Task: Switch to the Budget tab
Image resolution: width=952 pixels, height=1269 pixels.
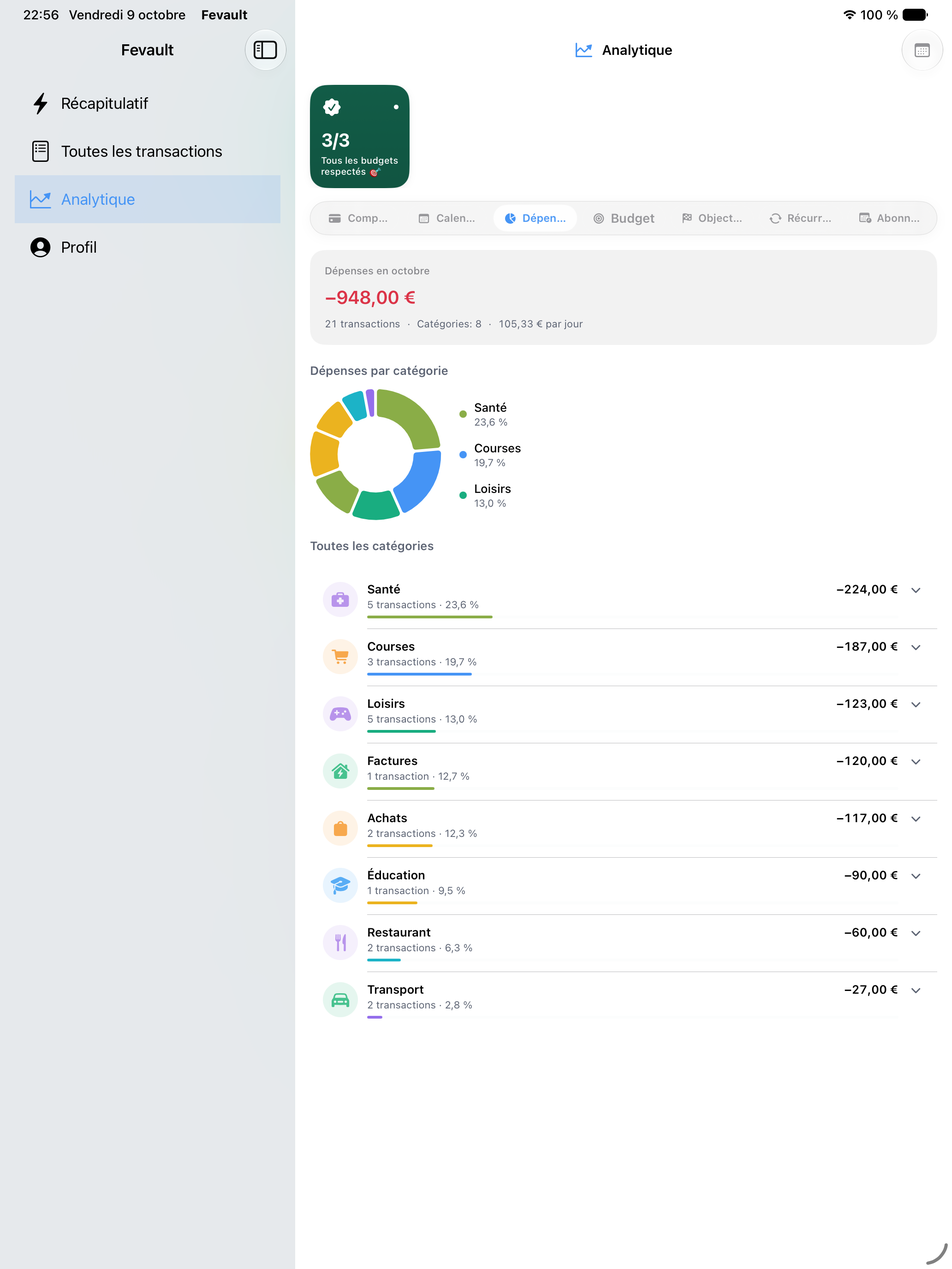Action: pyautogui.click(x=623, y=218)
